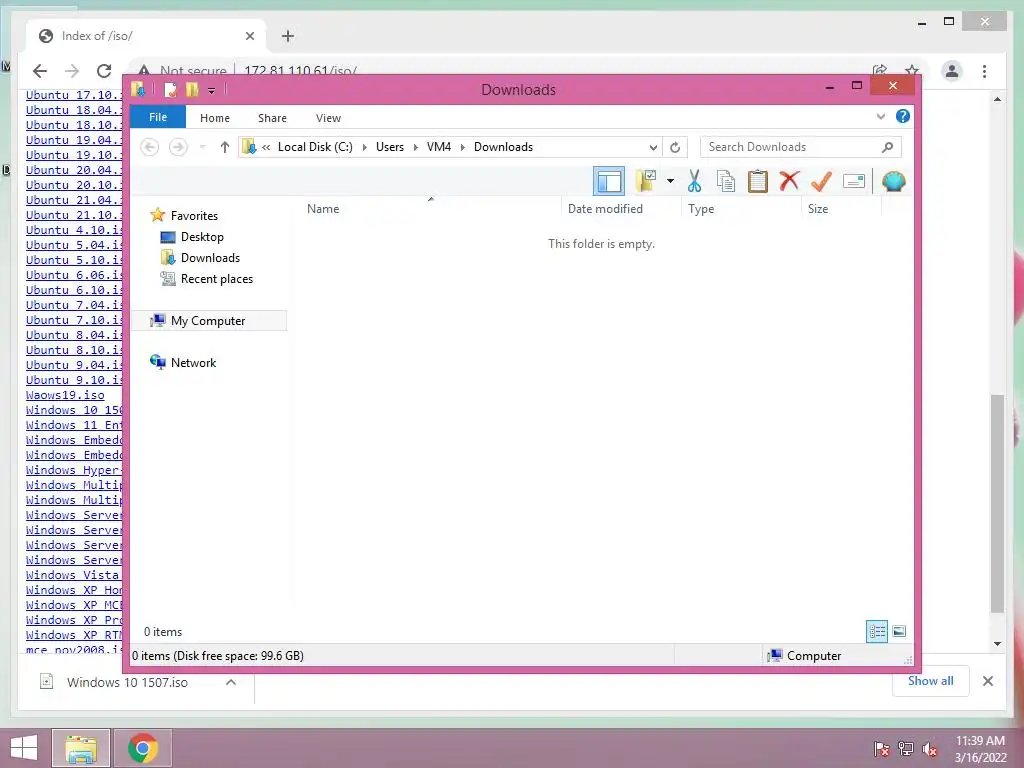Reload the Chrome page
The height and width of the screenshot is (768, 1024).
tap(104, 71)
